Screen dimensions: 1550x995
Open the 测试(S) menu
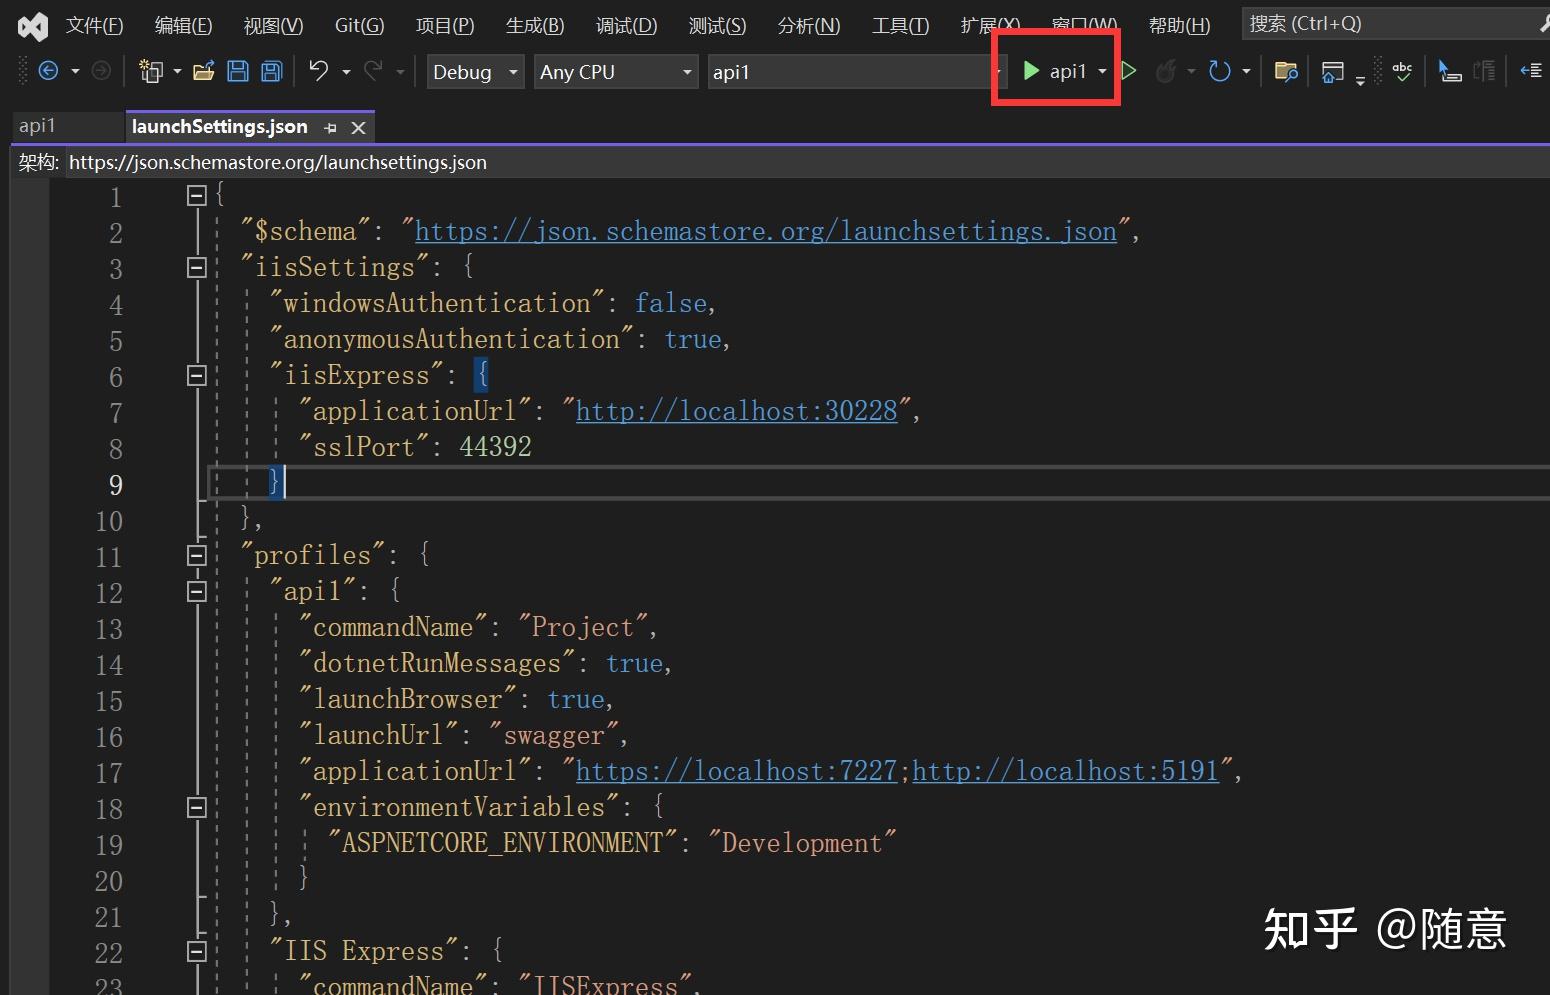(717, 26)
